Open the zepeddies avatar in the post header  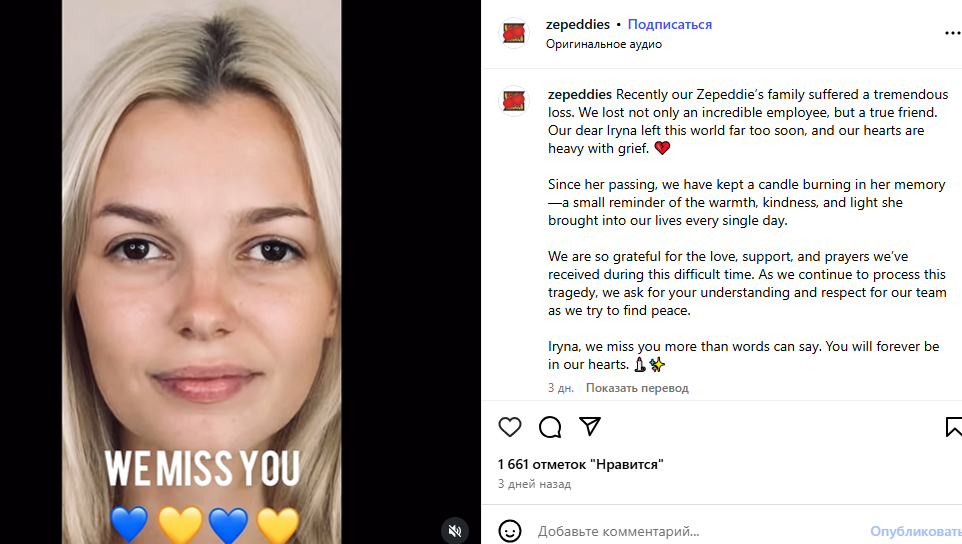(514, 33)
